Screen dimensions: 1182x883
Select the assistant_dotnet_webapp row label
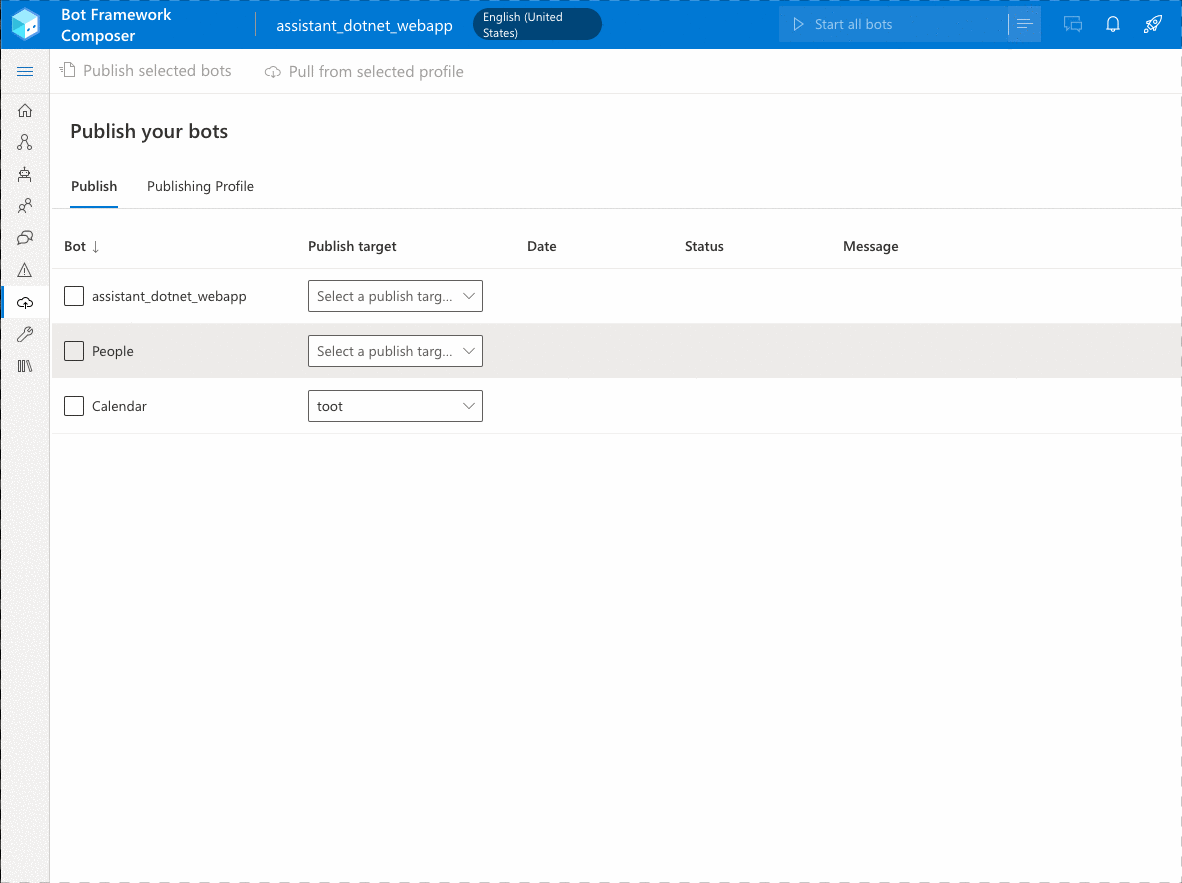click(x=169, y=296)
